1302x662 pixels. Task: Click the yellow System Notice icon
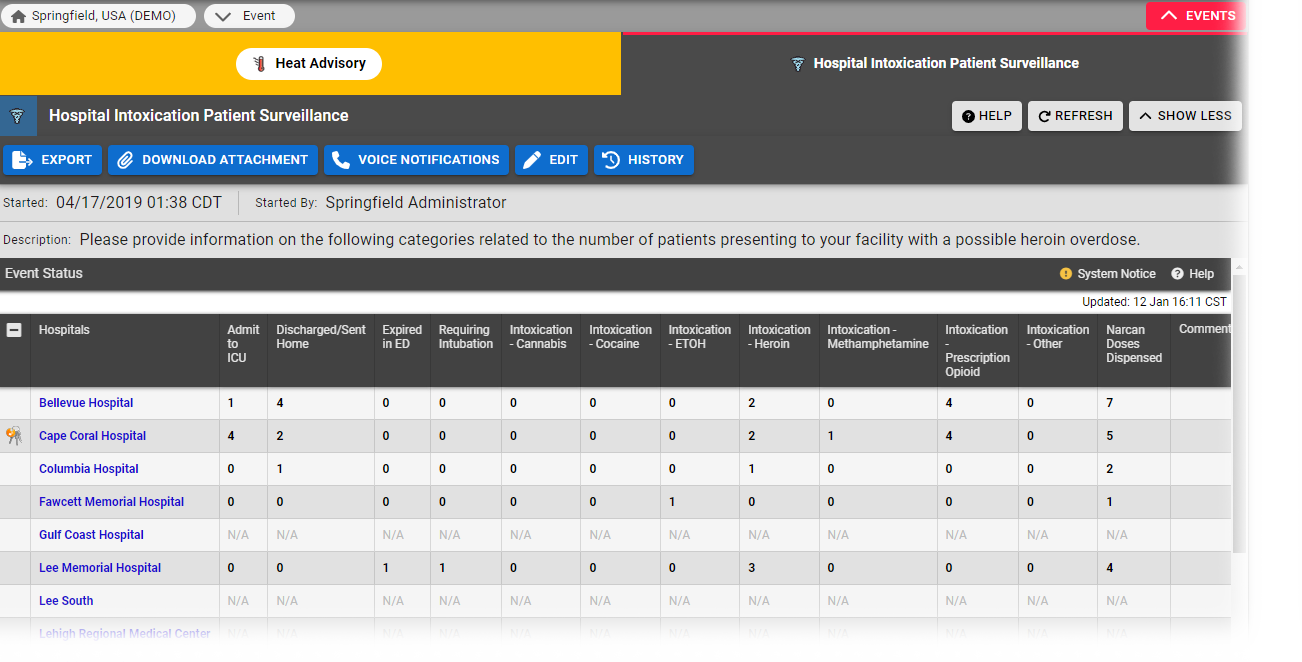tap(1066, 274)
